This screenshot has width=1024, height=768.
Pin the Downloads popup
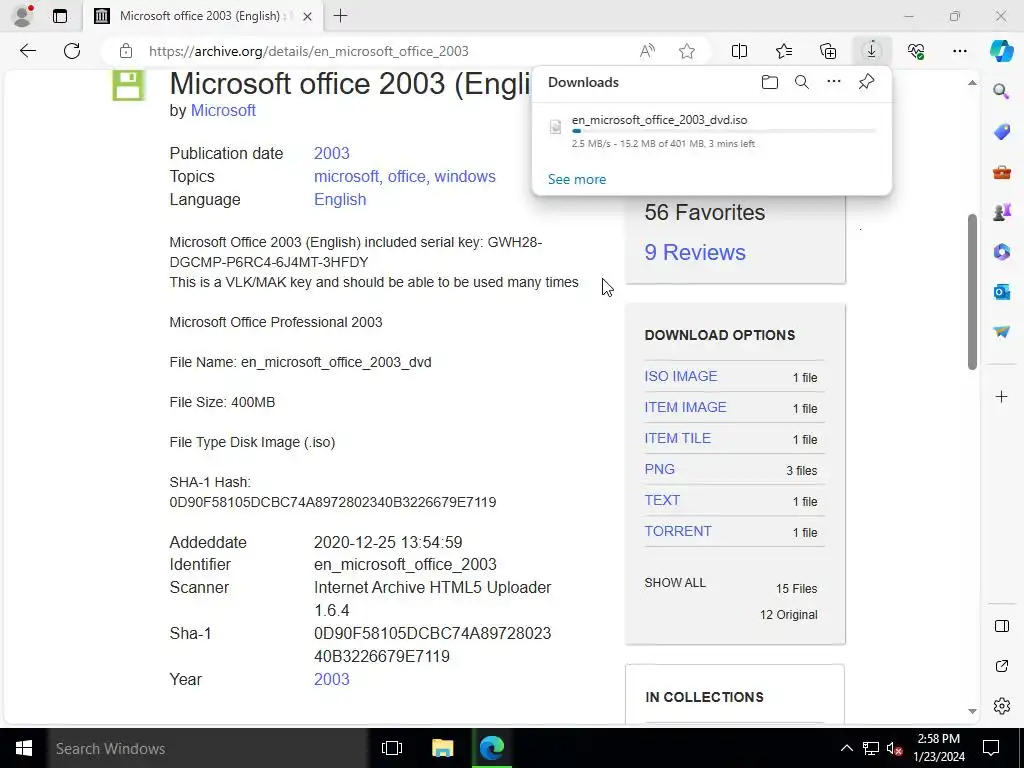(866, 82)
